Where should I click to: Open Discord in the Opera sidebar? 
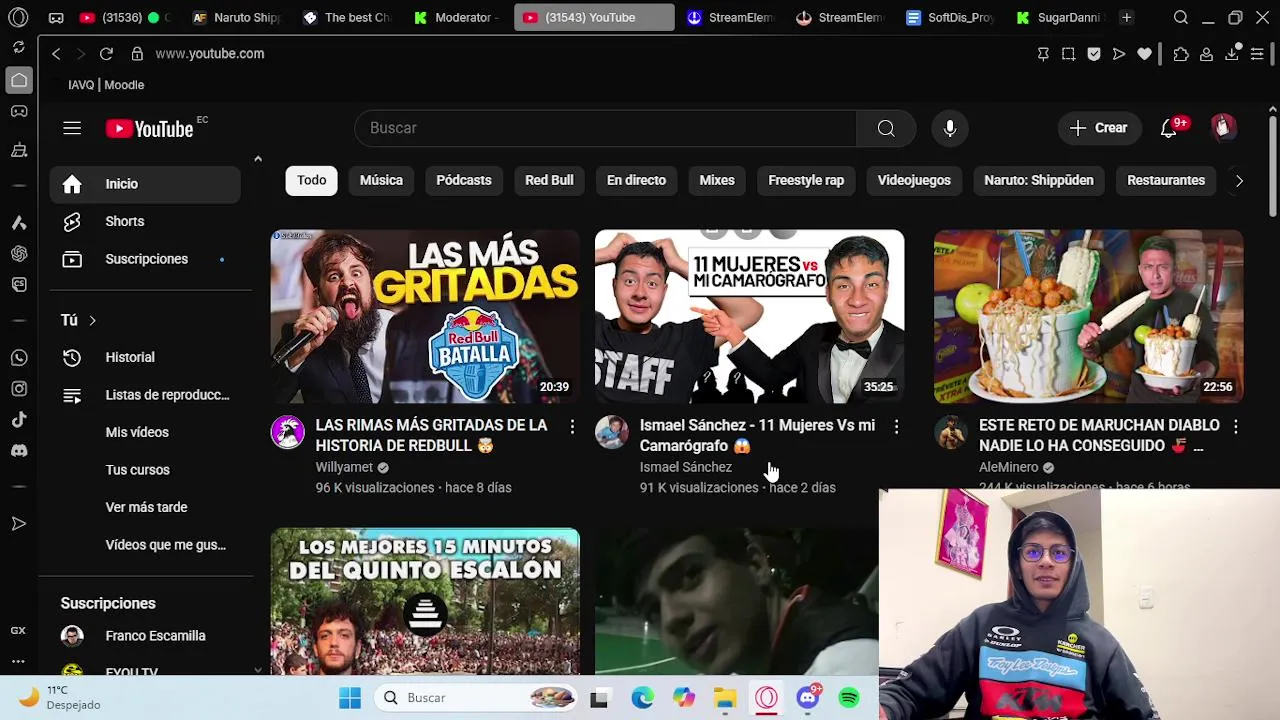[19, 451]
